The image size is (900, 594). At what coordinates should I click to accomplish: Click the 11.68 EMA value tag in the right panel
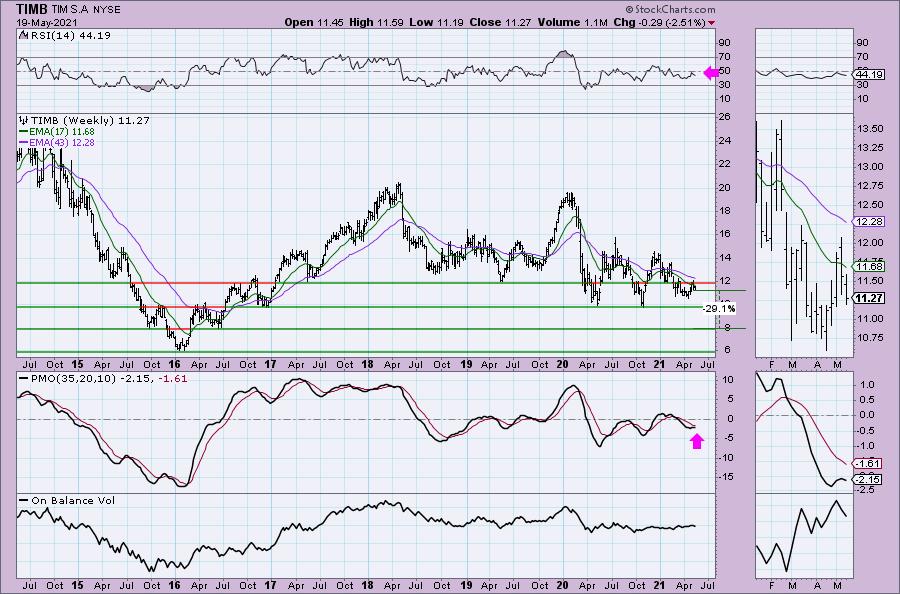[869, 267]
